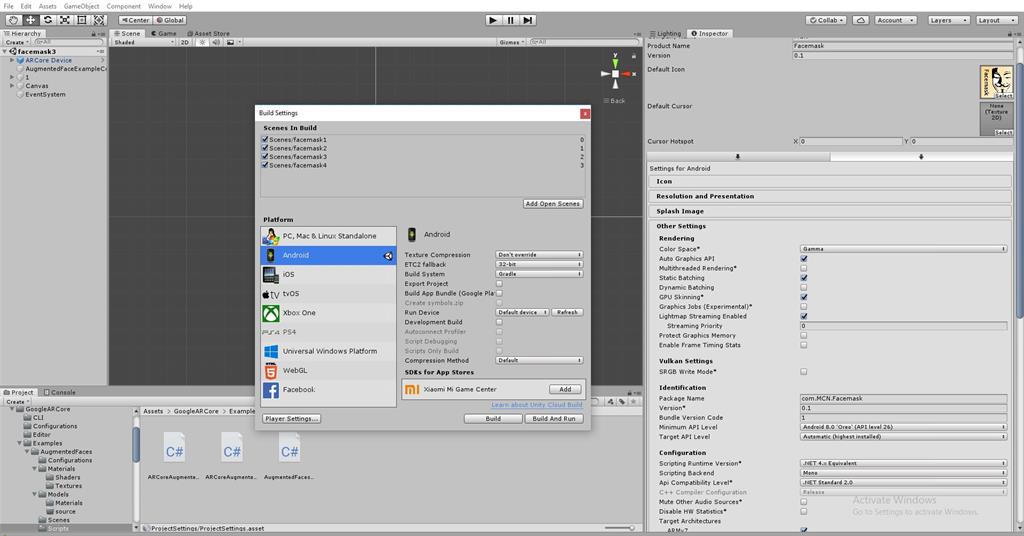Image resolution: width=1024 pixels, height=536 pixels.
Task: Open the Component menu
Action: [123, 6]
